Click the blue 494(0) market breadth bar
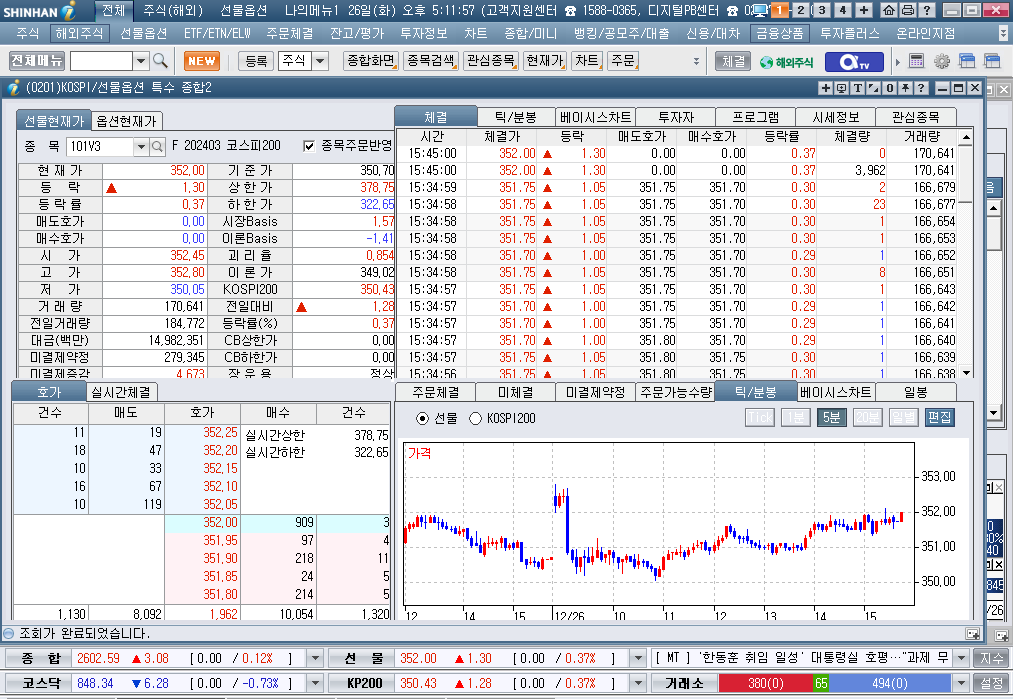Viewport: 1013px width, 699px height. 890,683
